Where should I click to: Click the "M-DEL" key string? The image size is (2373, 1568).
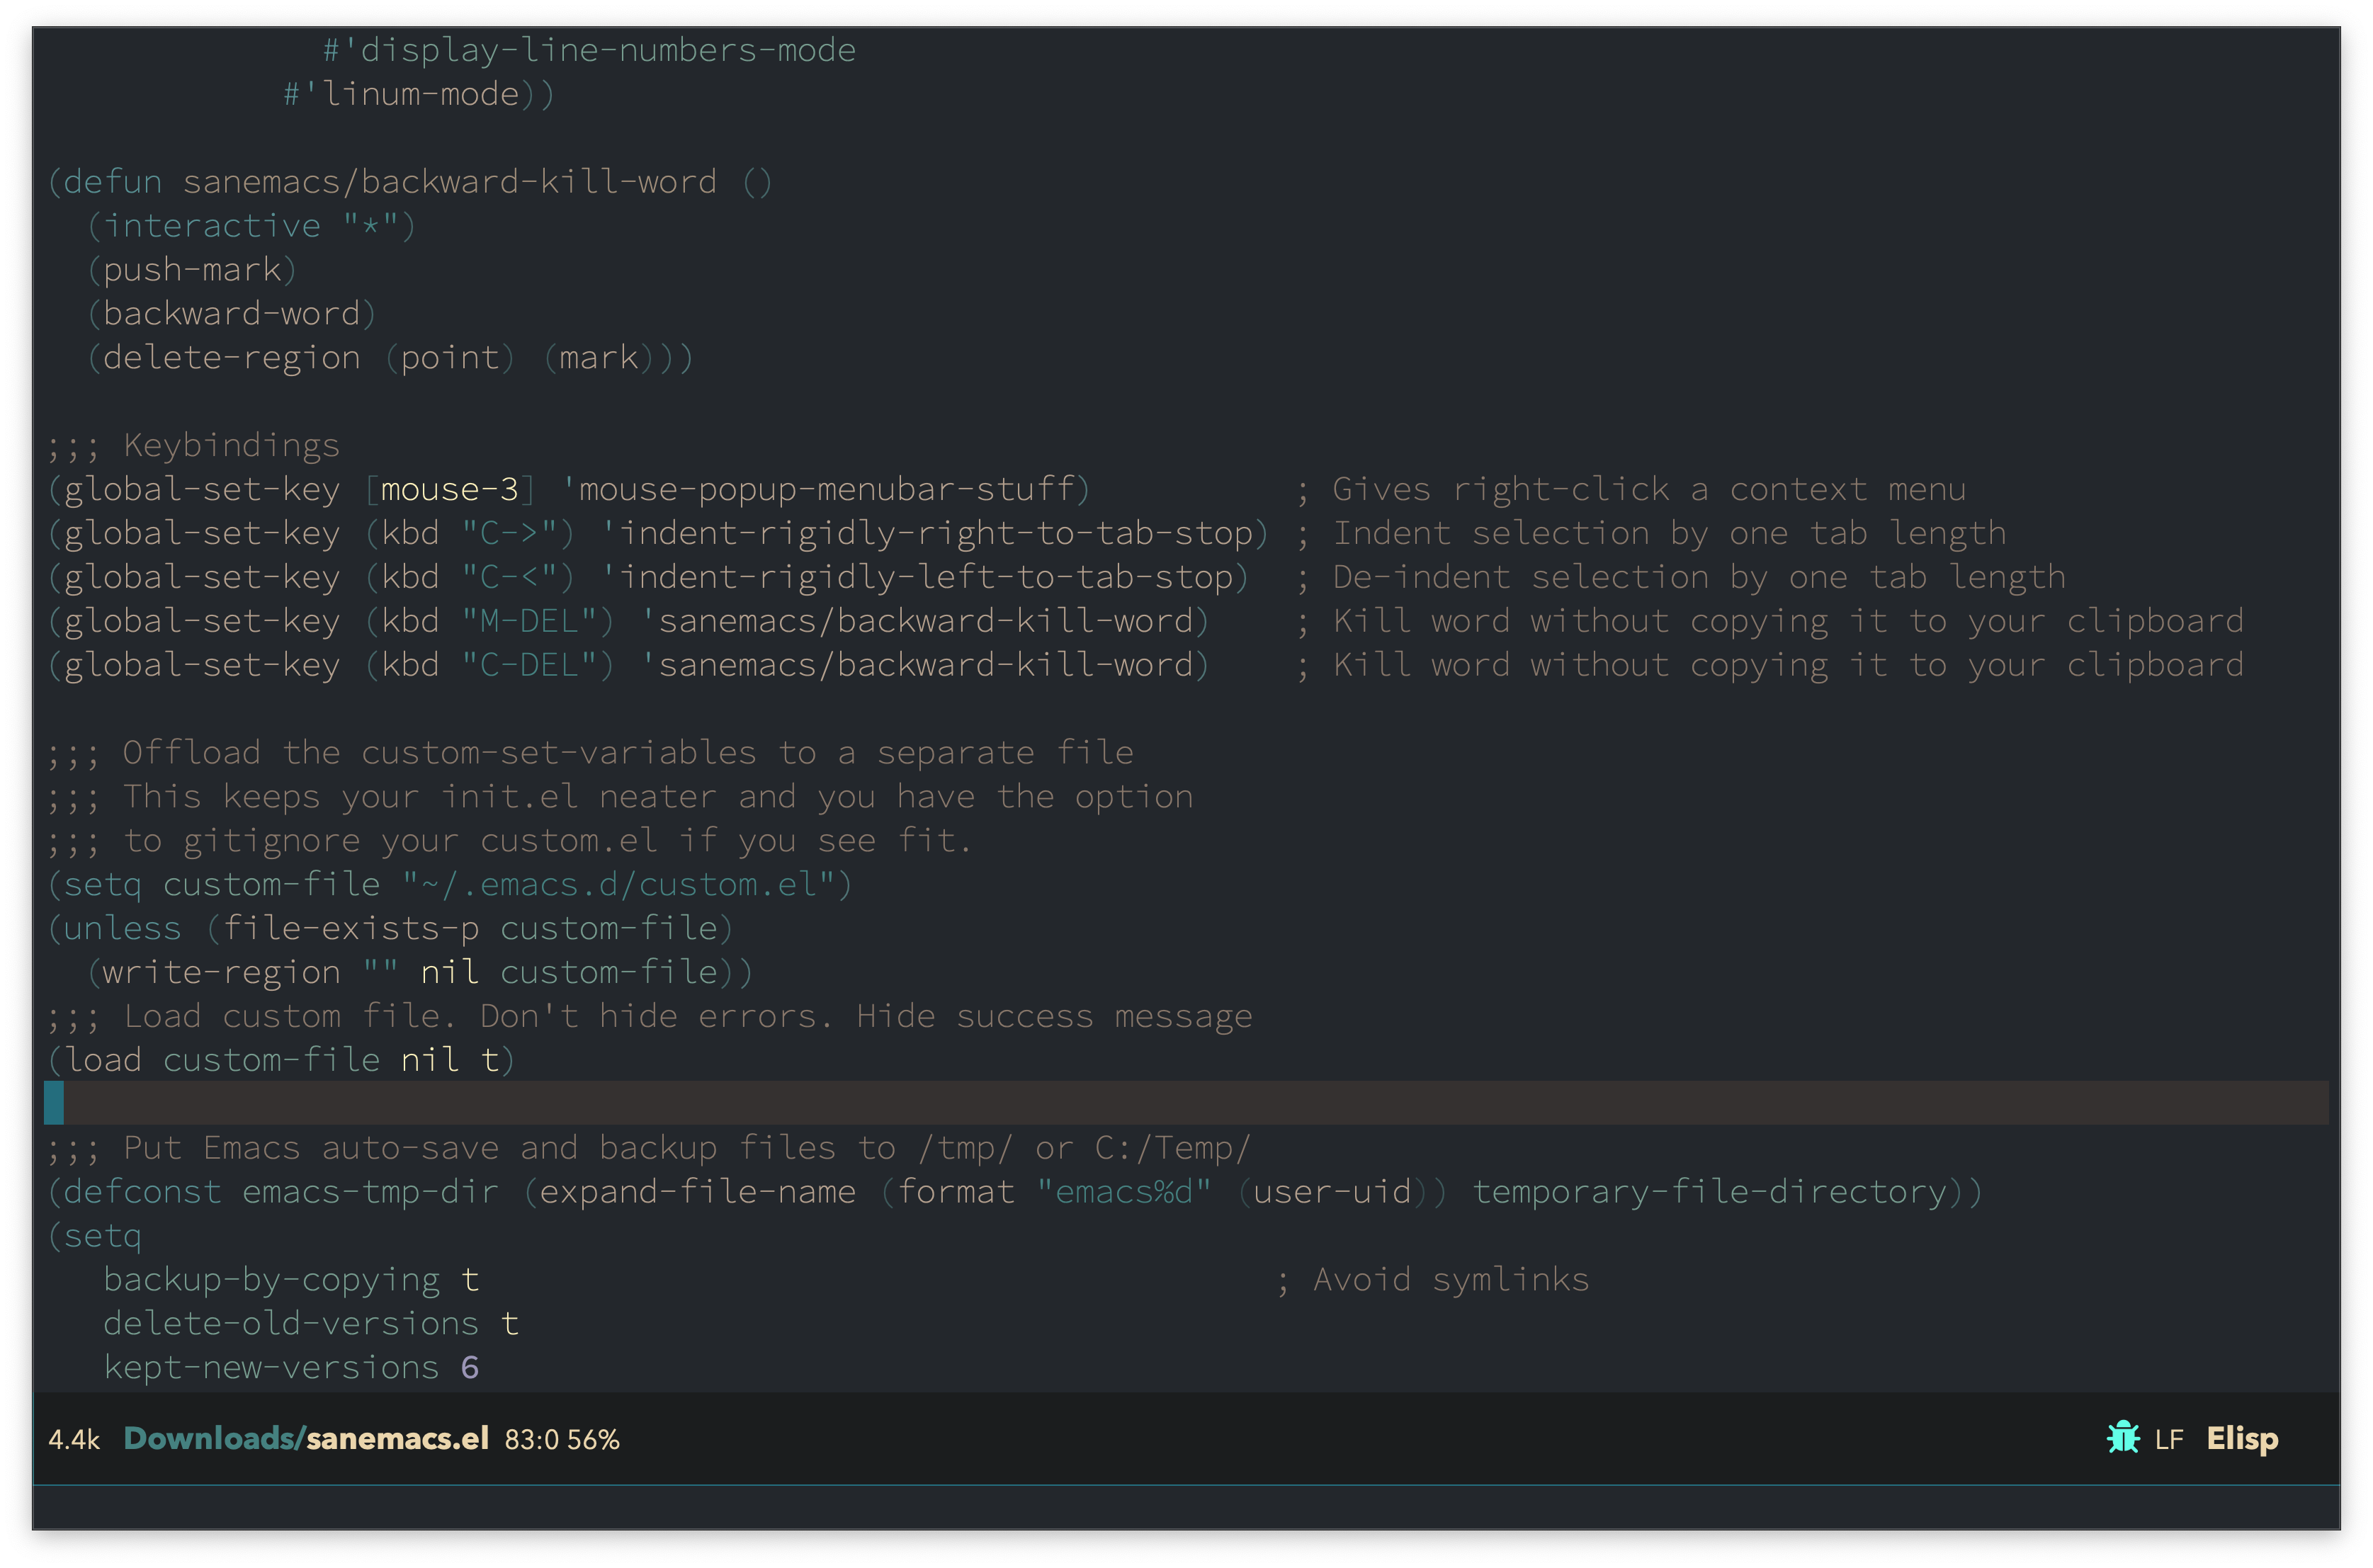(x=538, y=621)
